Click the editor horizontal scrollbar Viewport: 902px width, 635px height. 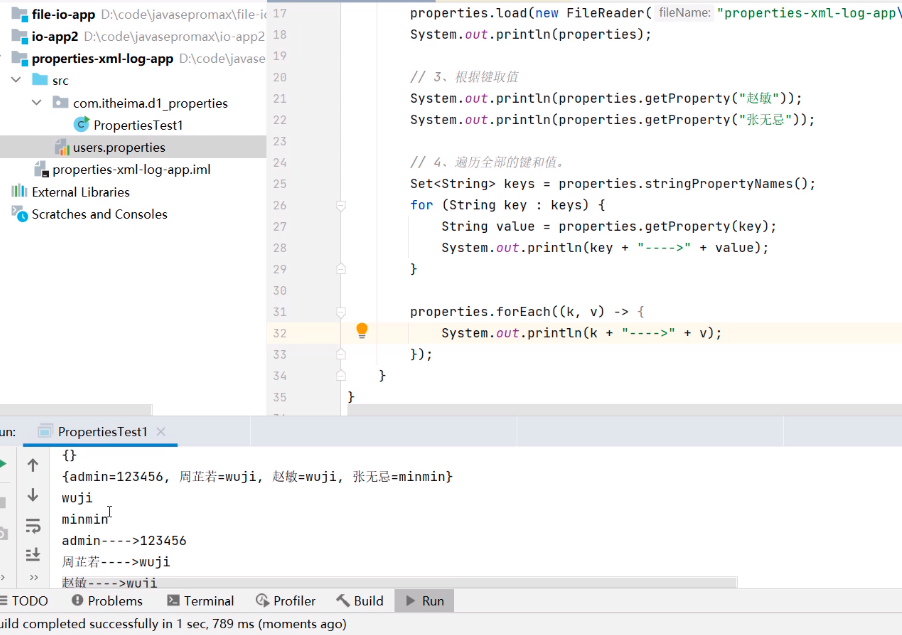(x=624, y=409)
